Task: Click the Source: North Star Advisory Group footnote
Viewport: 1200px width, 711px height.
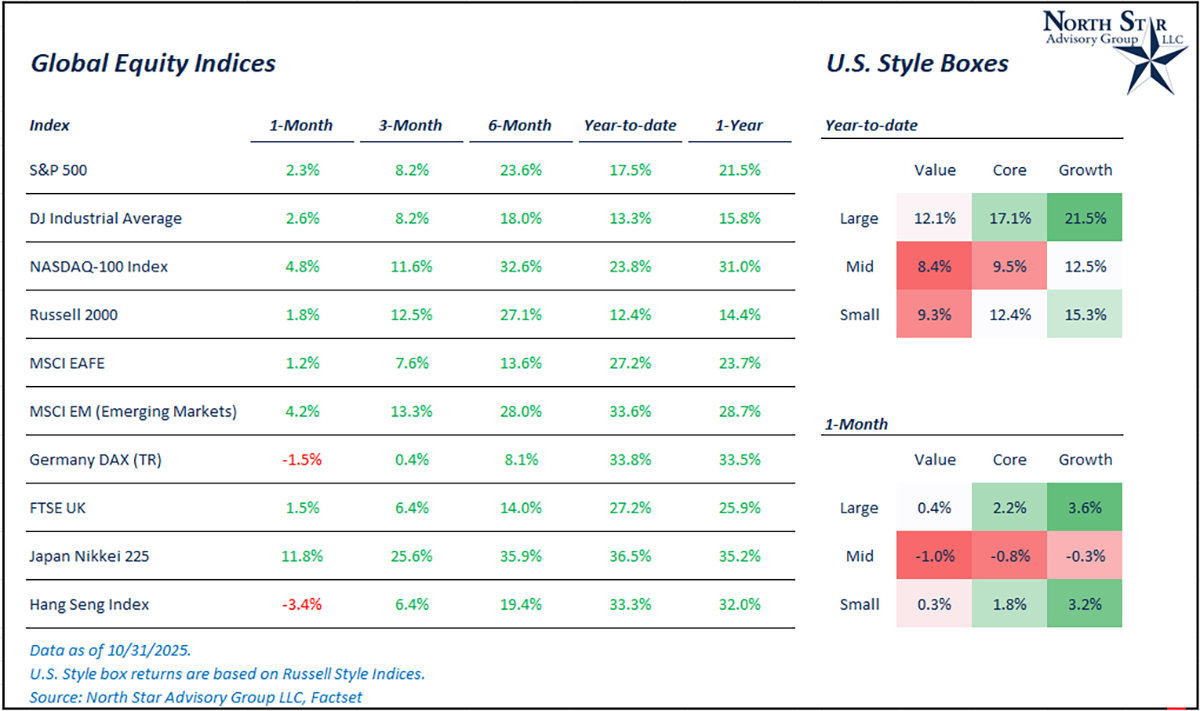Action: [x=196, y=696]
